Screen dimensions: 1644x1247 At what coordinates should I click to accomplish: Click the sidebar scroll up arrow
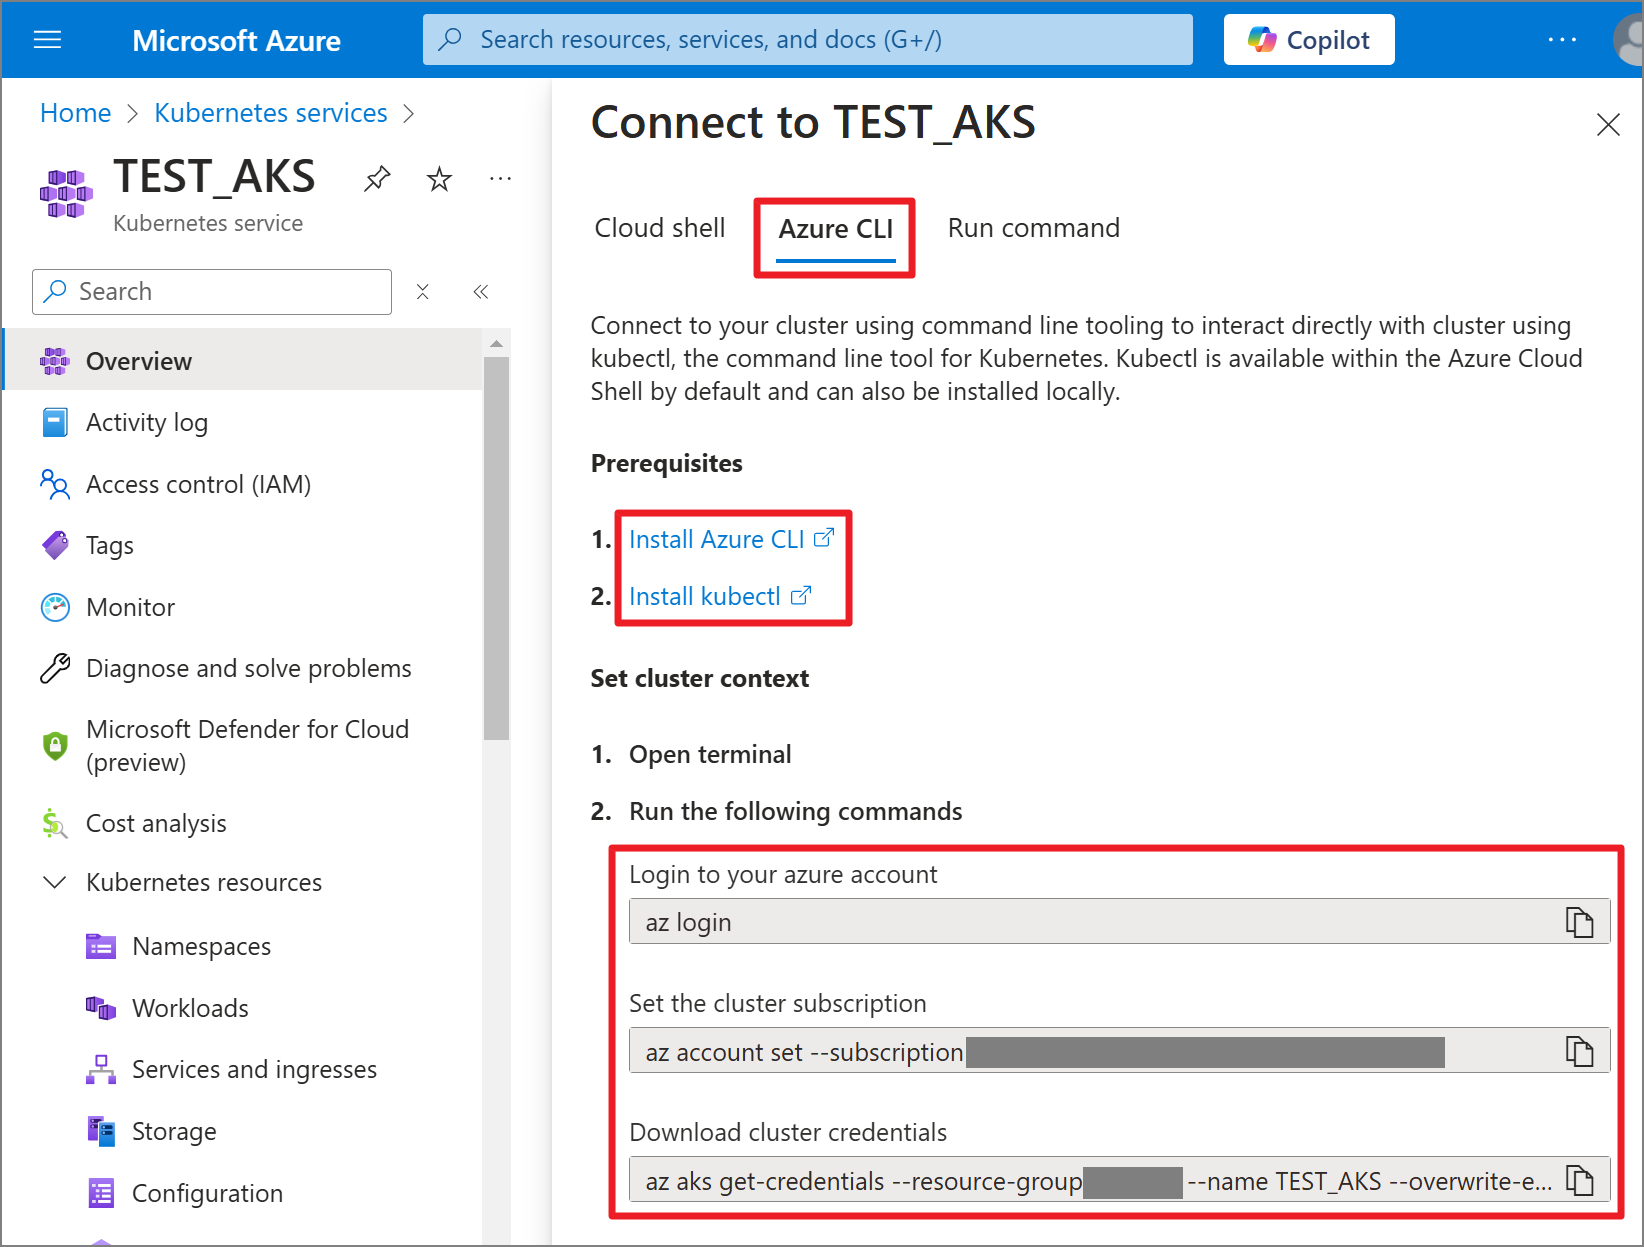coord(496,344)
